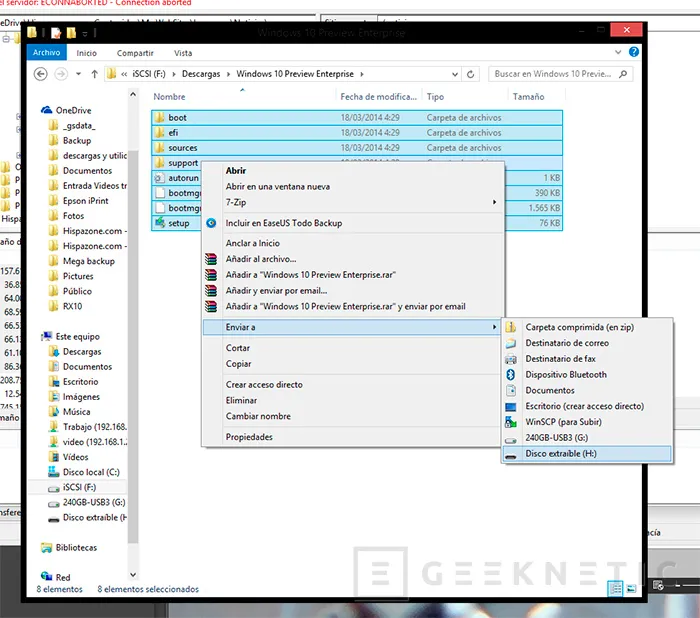700x618 pixels.
Task: Expand chevron after Windows 10 Preview Enterprise path
Action: pyautogui.click(x=362, y=74)
